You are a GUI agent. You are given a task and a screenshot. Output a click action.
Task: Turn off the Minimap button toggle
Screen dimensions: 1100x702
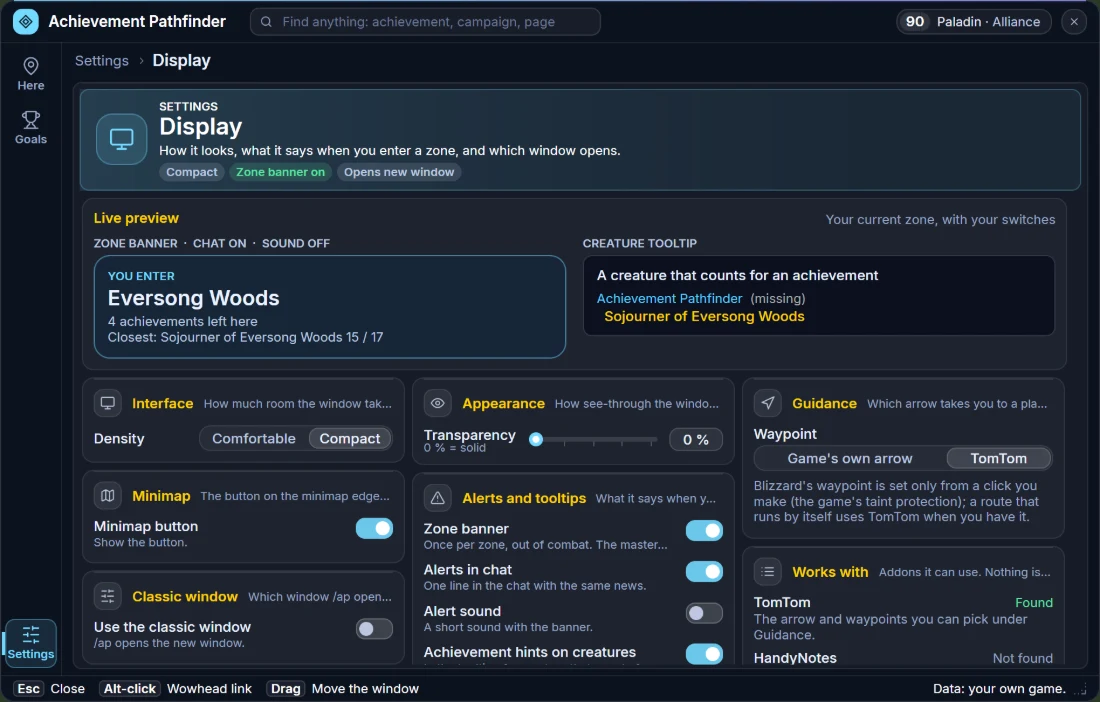(374, 528)
